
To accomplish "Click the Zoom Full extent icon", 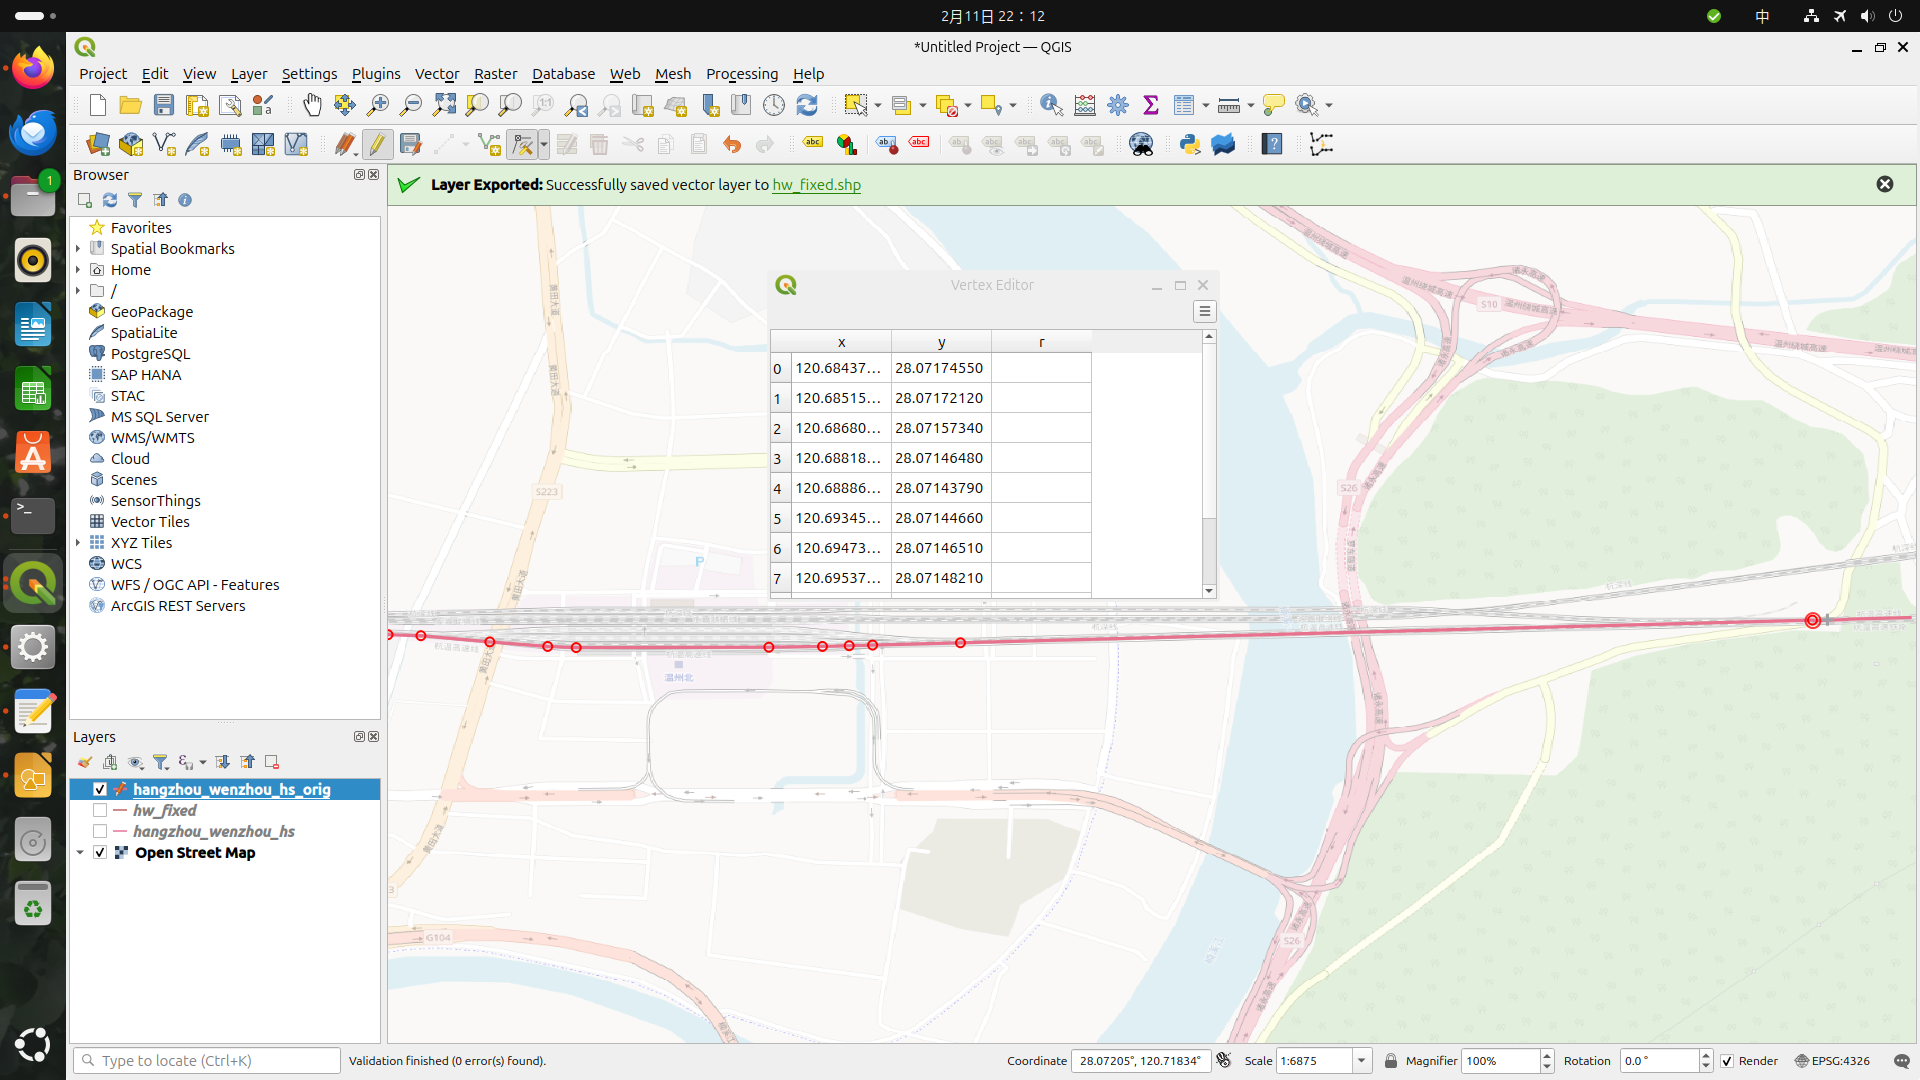I will pyautogui.click(x=444, y=105).
